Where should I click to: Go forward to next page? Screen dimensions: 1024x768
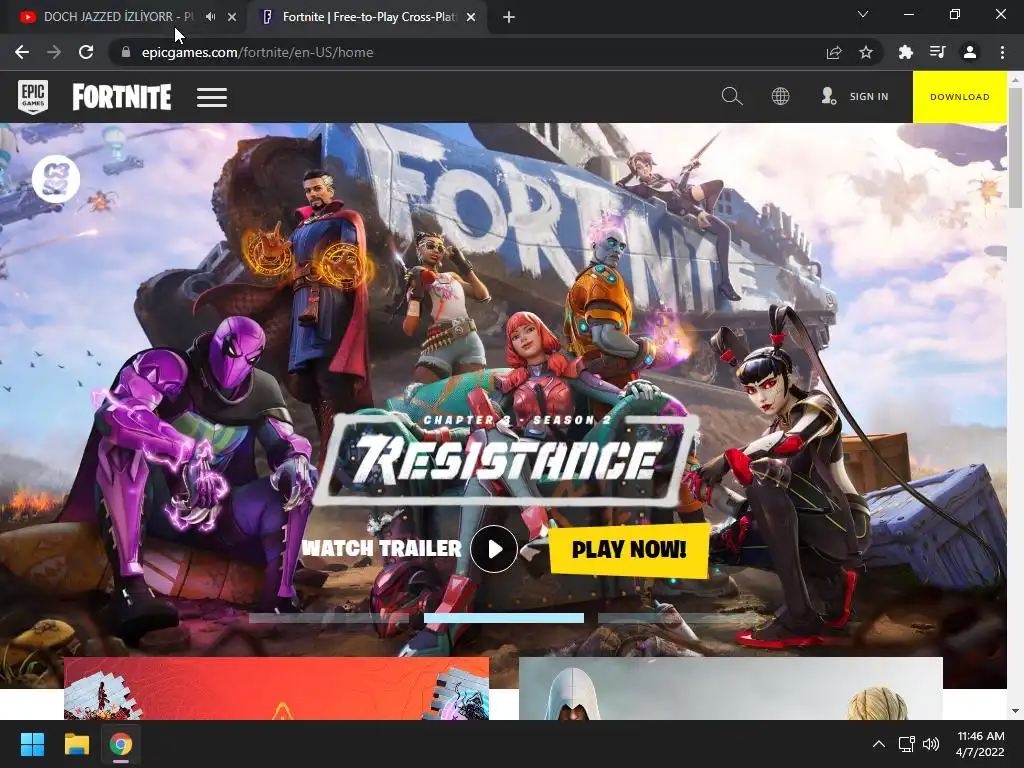(x=54, y=52)
